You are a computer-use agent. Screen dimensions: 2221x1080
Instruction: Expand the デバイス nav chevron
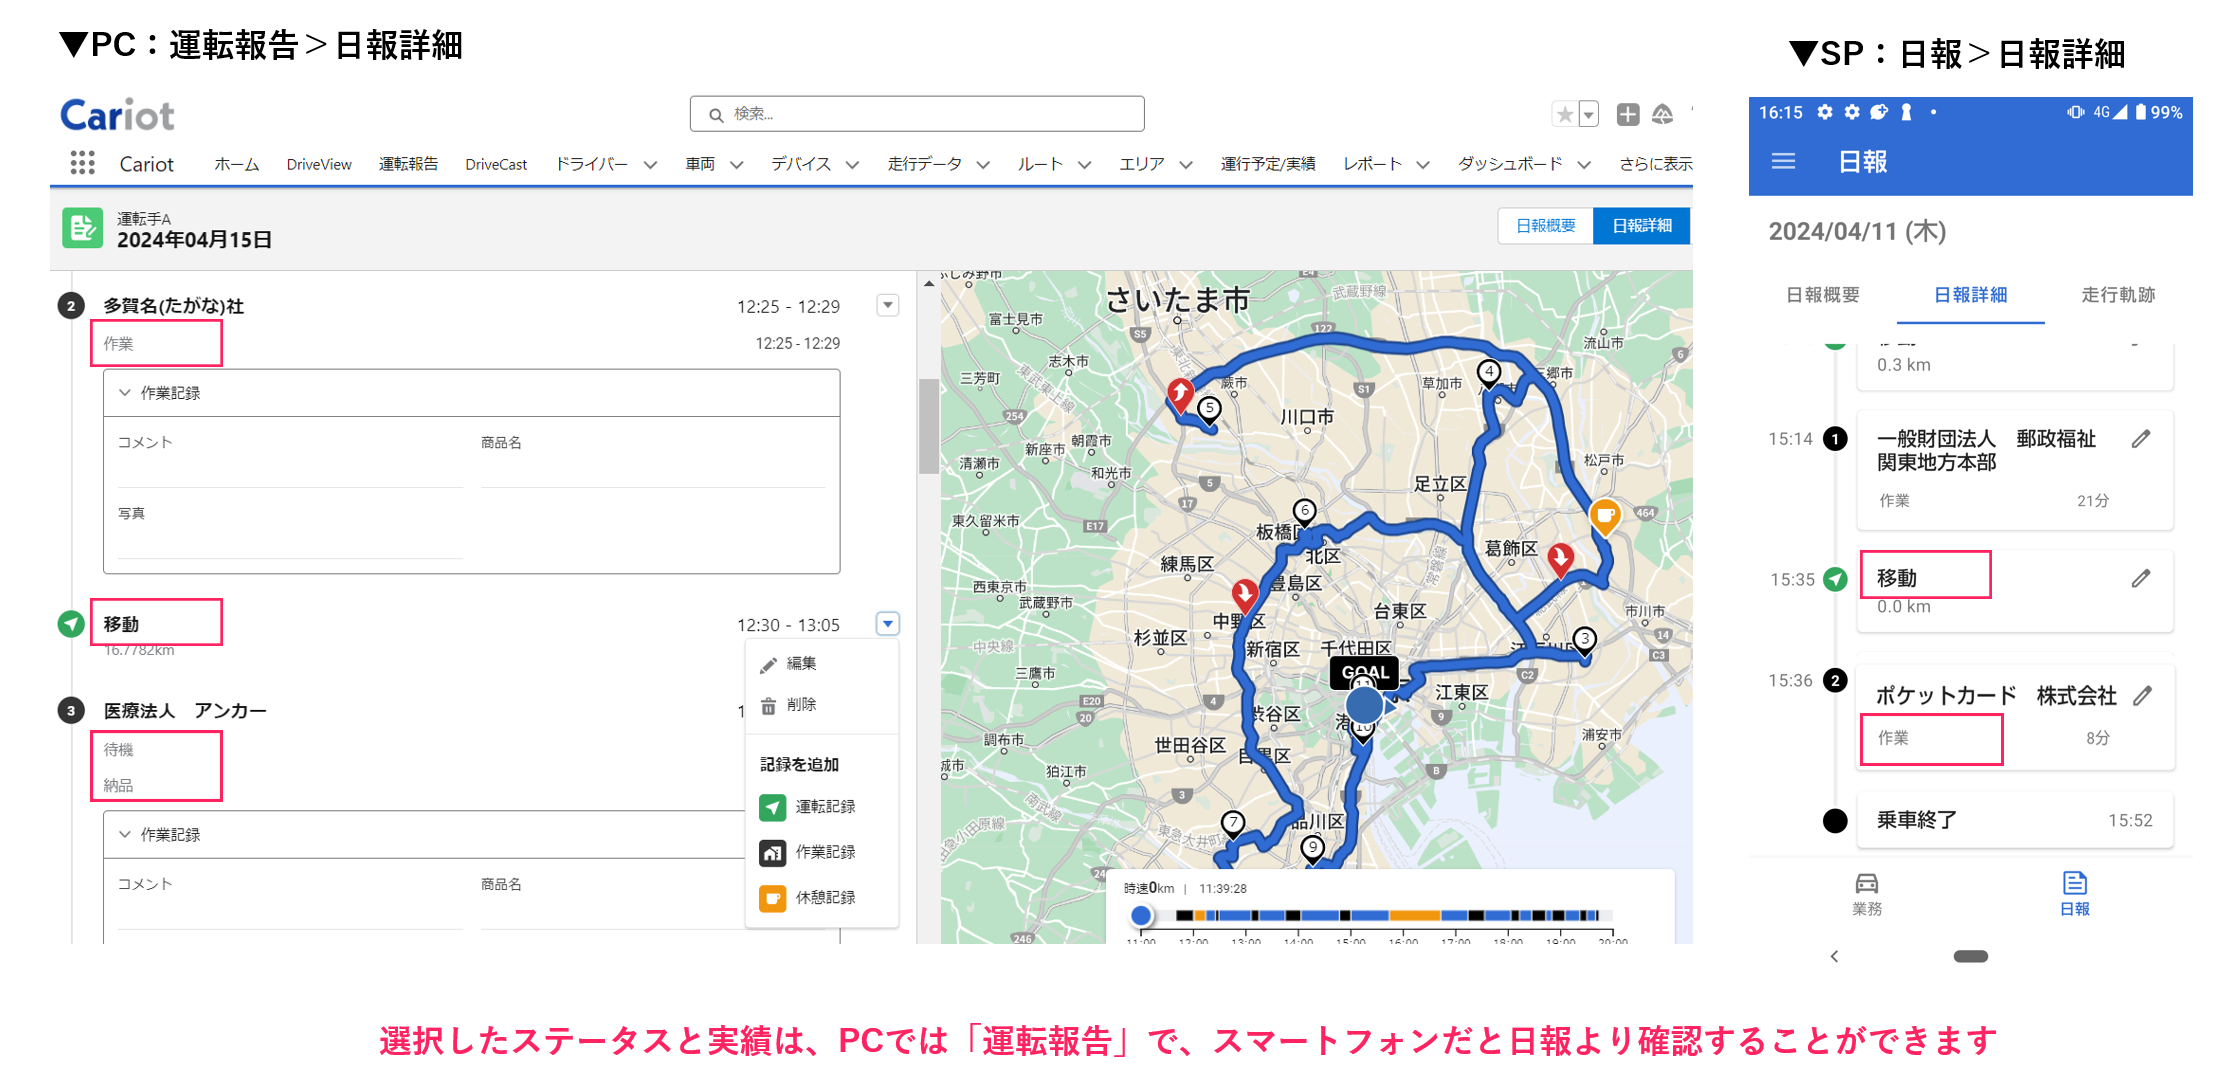coord(853,165)
